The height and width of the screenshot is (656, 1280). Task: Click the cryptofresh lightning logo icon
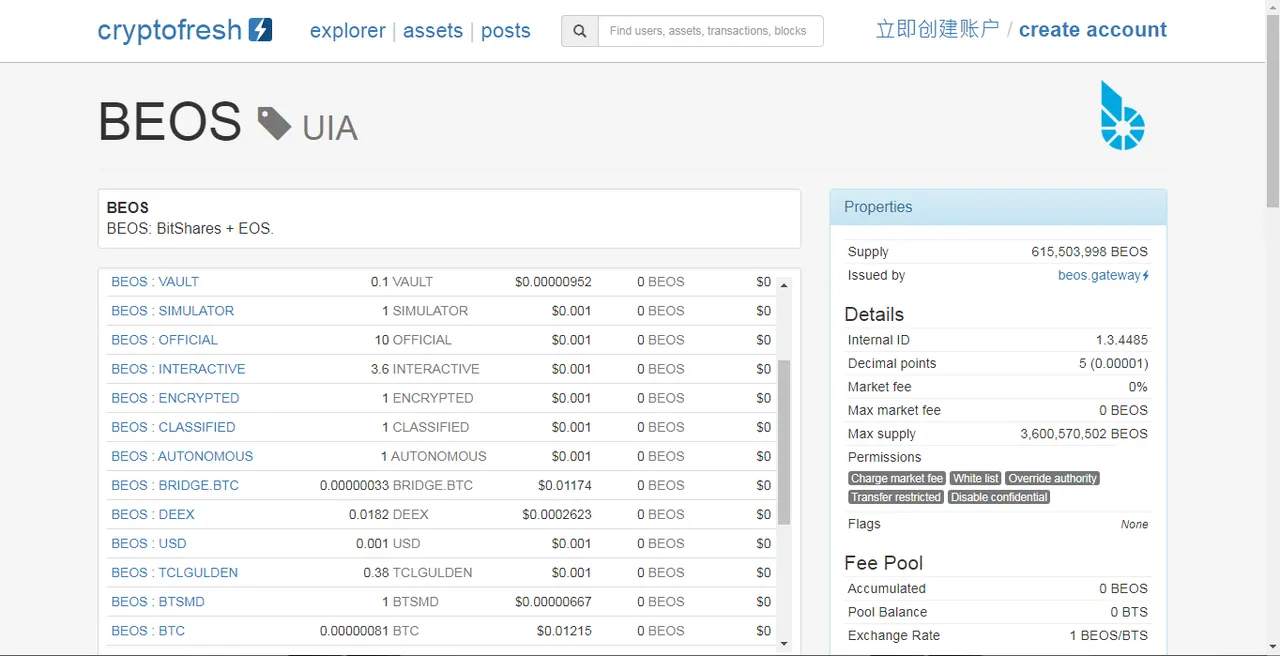pyautogui.click(x=260, y=30)
